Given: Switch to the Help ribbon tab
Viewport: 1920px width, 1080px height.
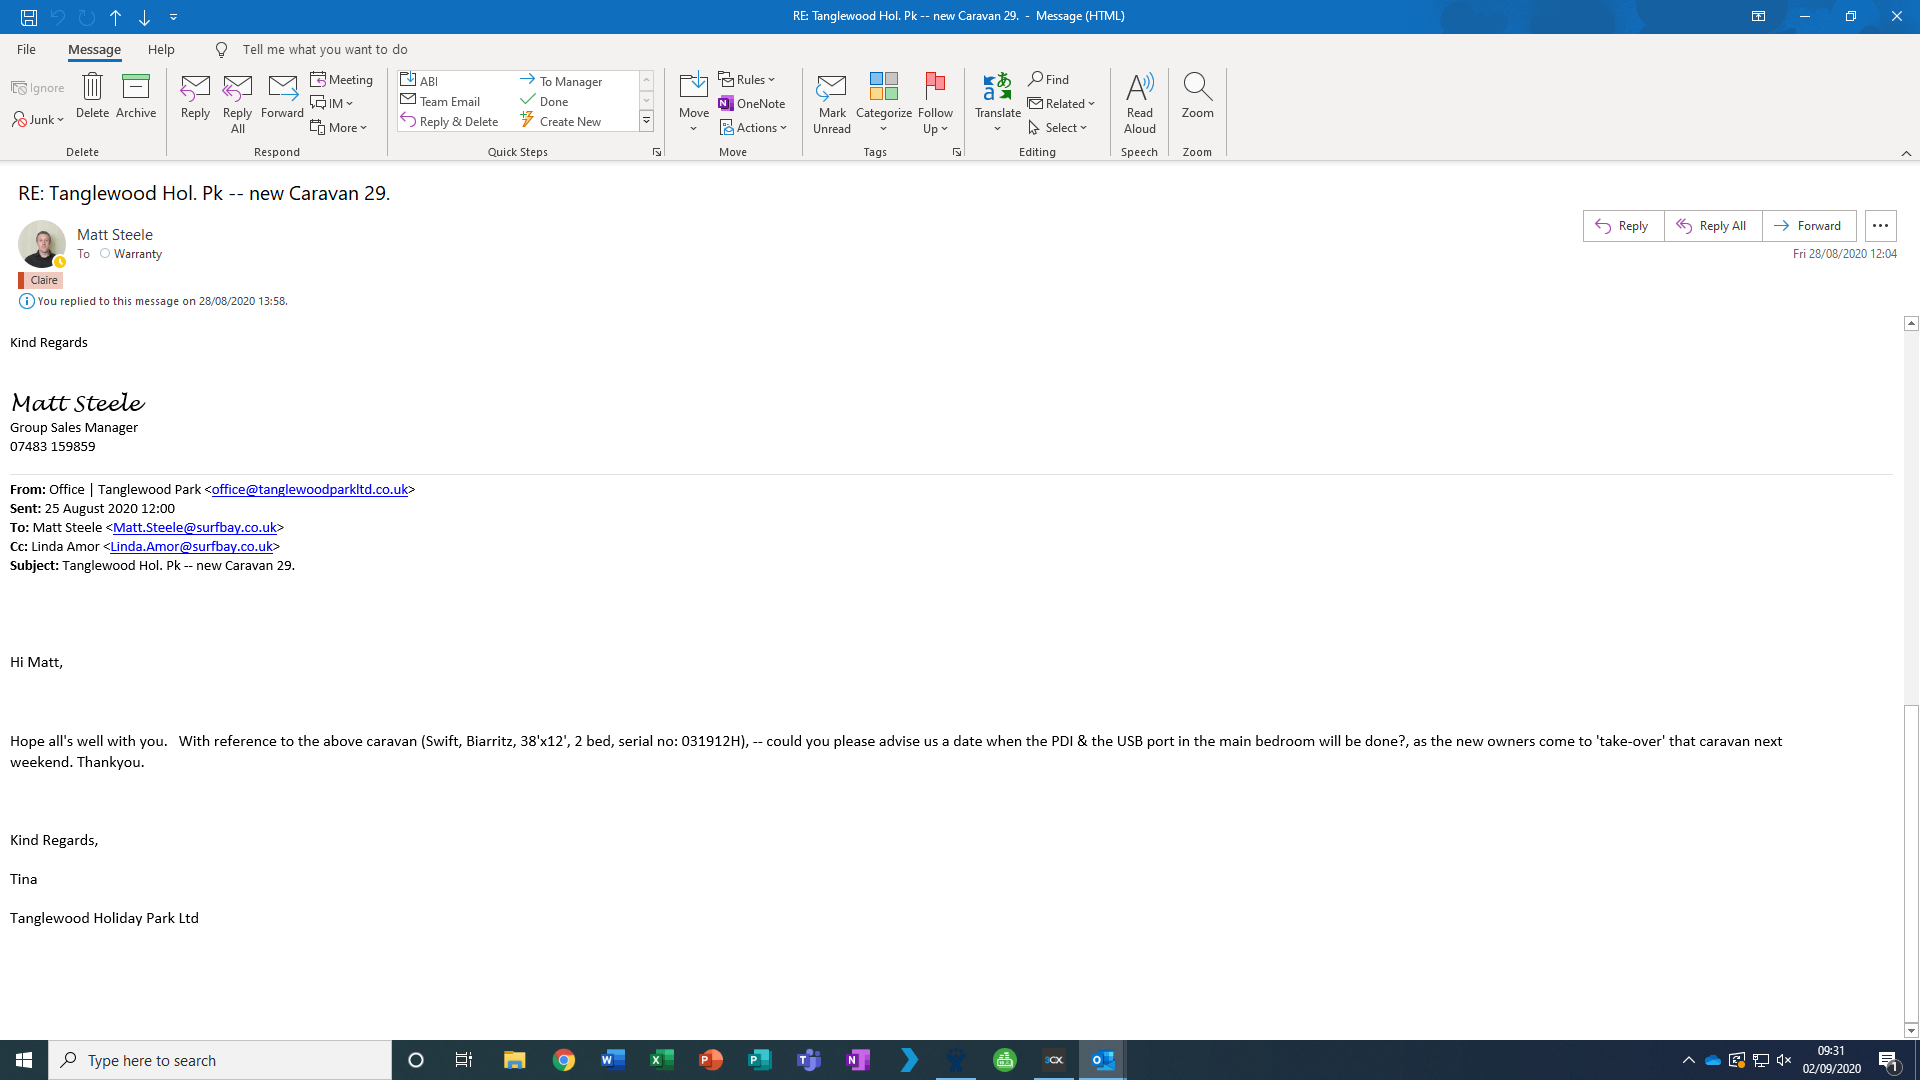Looking at the screenshot, I should point(161,49).
